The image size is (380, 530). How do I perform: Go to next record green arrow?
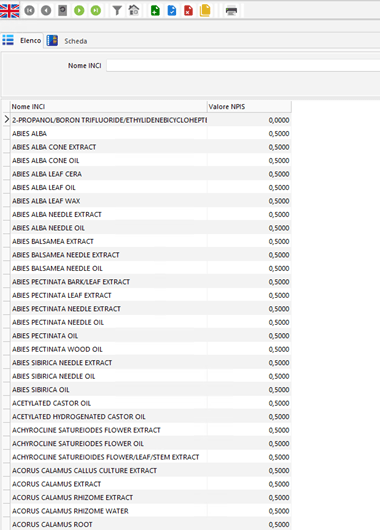tap(79, 11)
